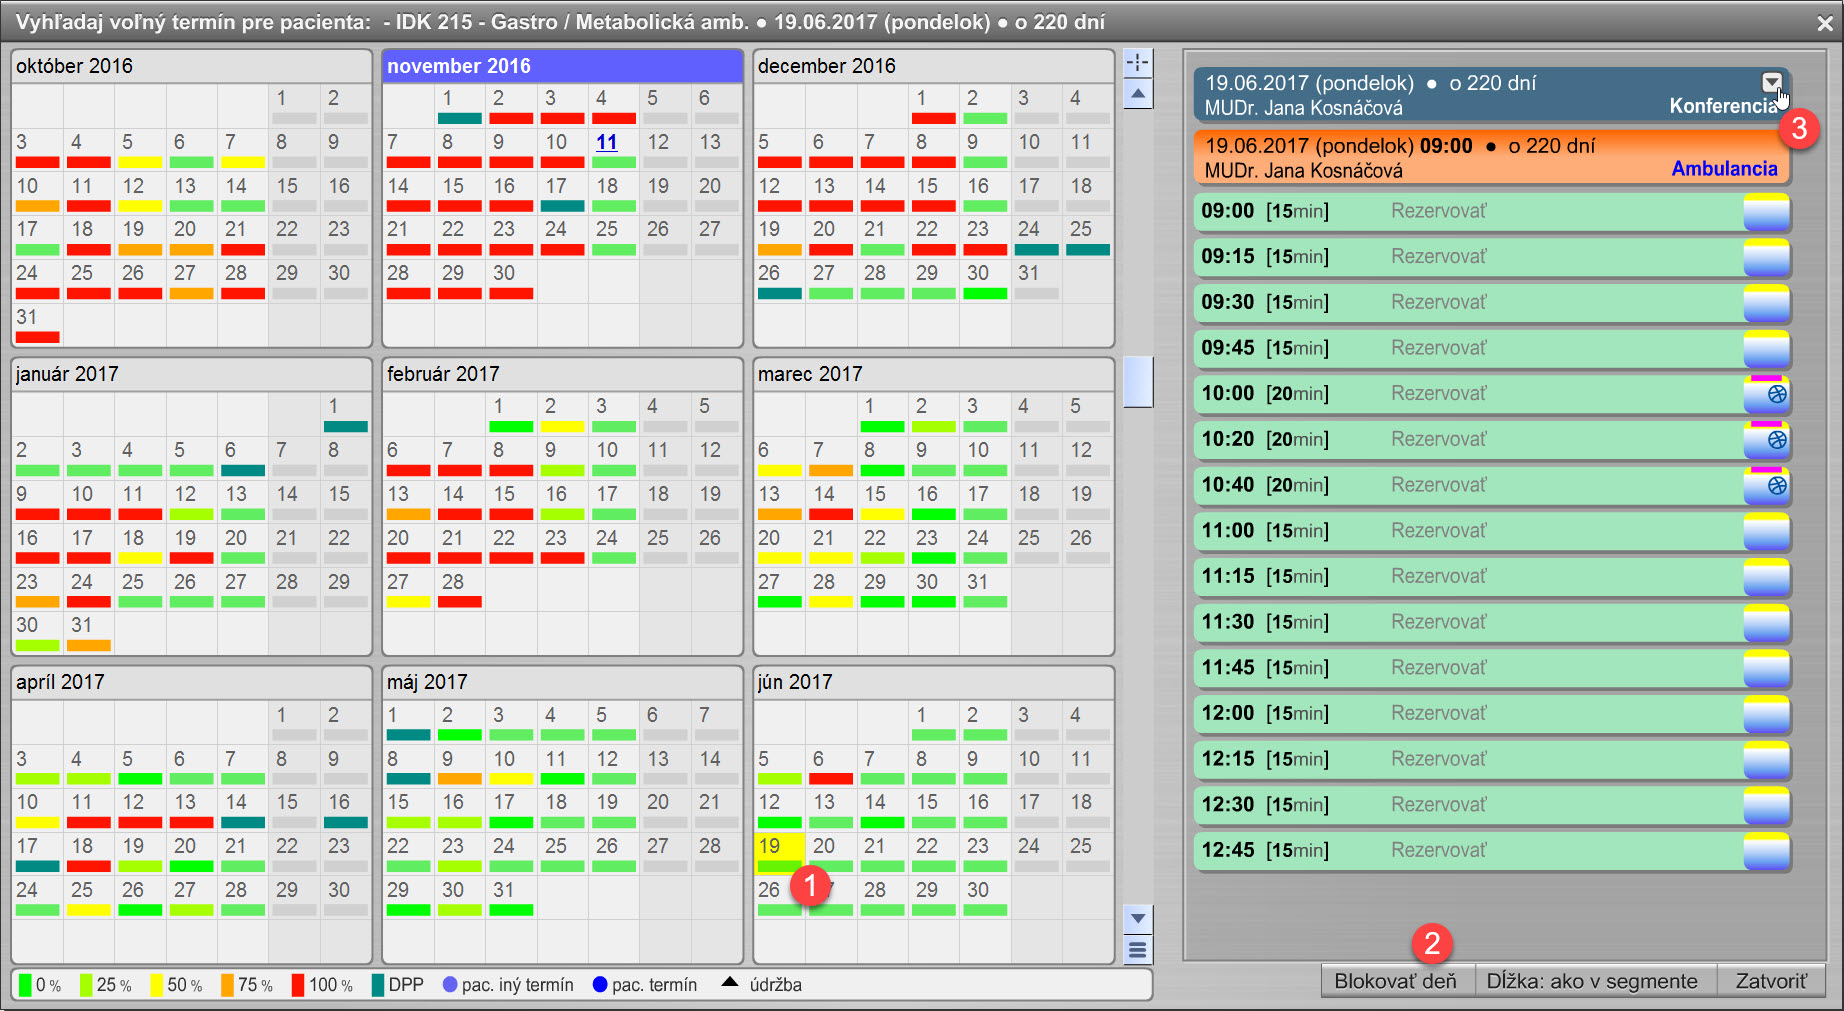This screenshot has width=1844, height=1011.
Task: Select the orange Ambulancia segment header
Action: tap(1490, 158)
